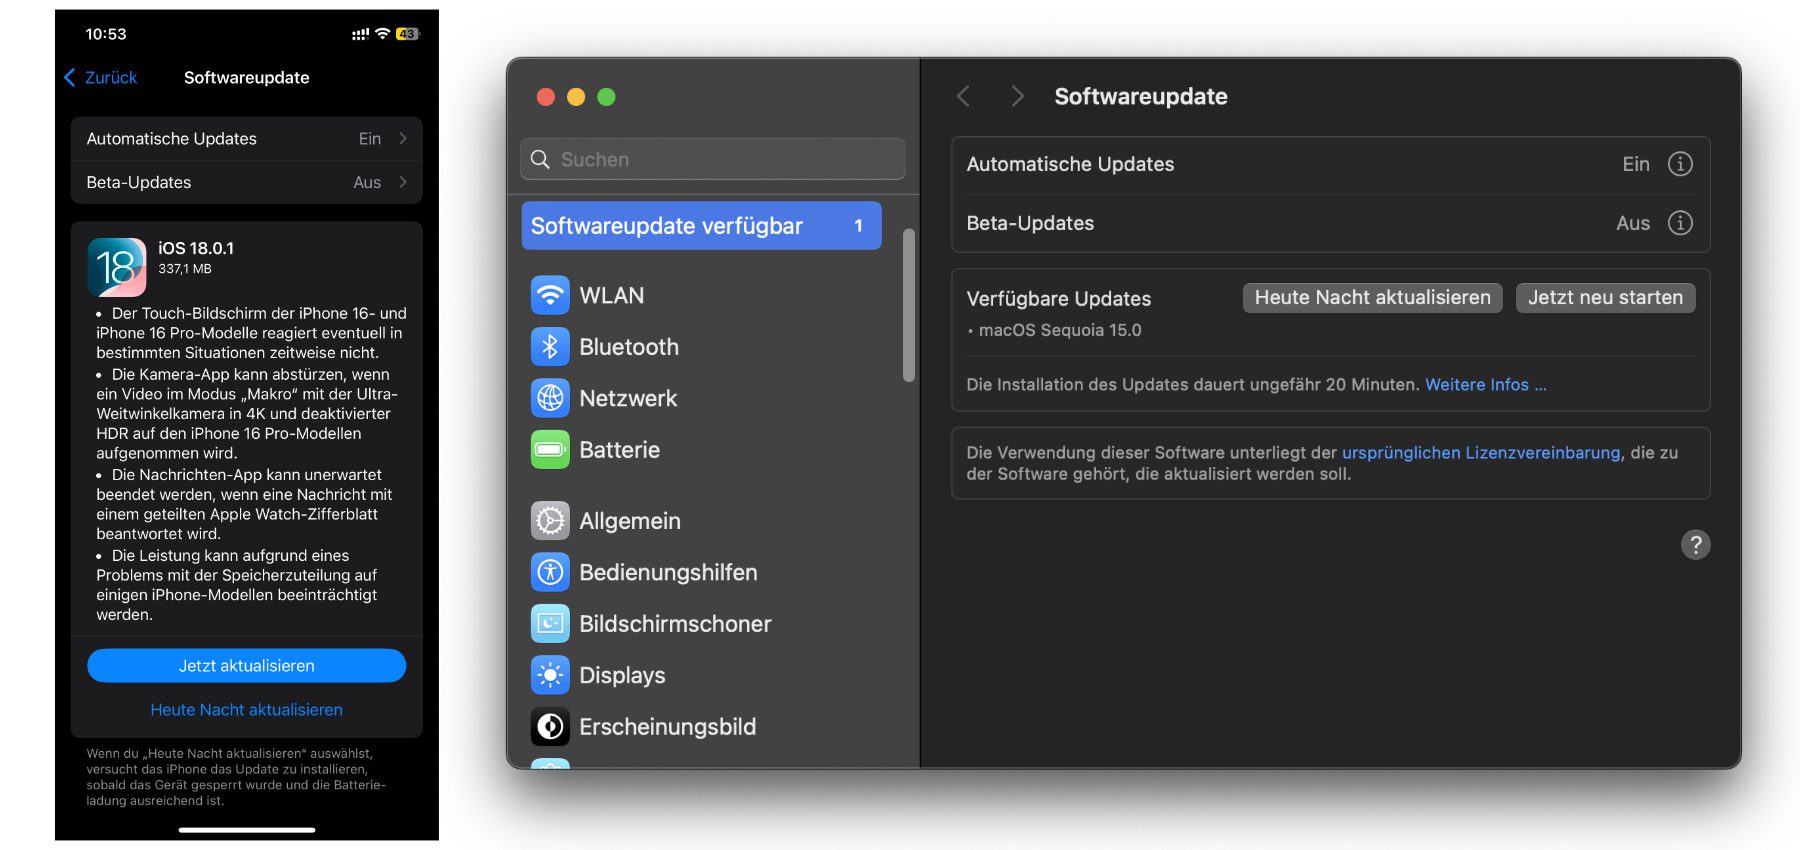Open the Weitere Infos link
Image resolution: width=1800 pixels, height=850 pixels.
1485,385
